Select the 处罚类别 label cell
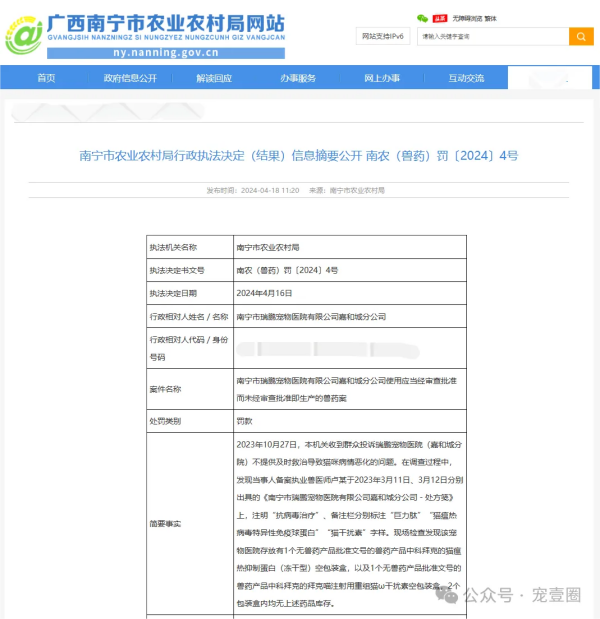Image resolution: width=600 pixels, height=619 pixels. coord(190,421)
